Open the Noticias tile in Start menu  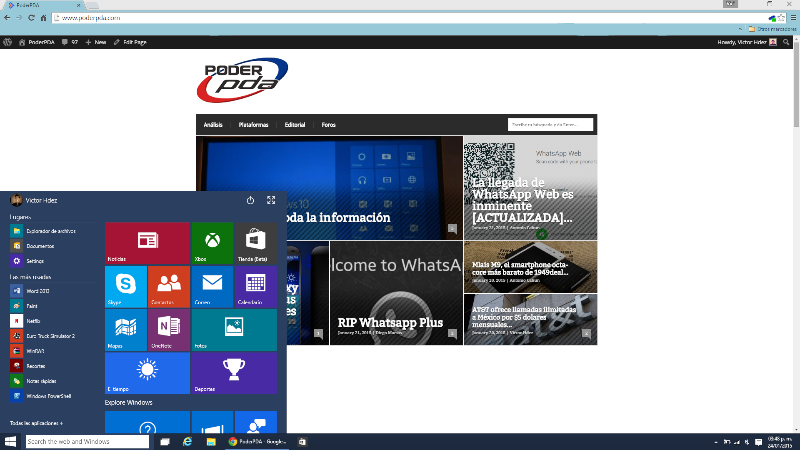coord(147,243)
